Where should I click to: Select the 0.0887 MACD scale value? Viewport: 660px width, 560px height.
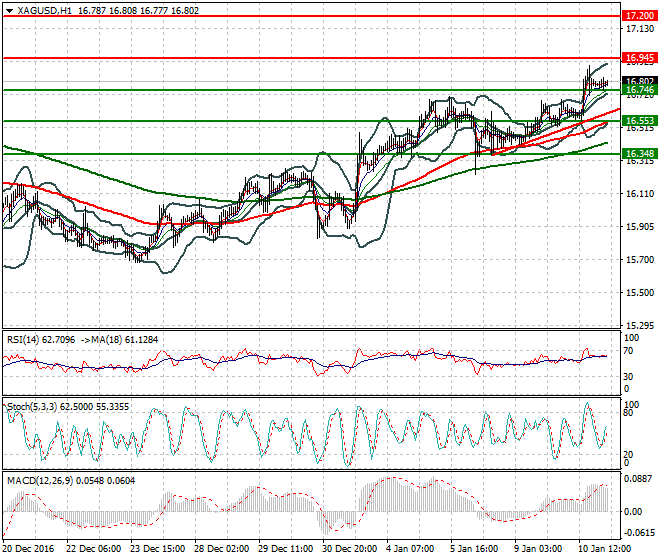point(639,479)
